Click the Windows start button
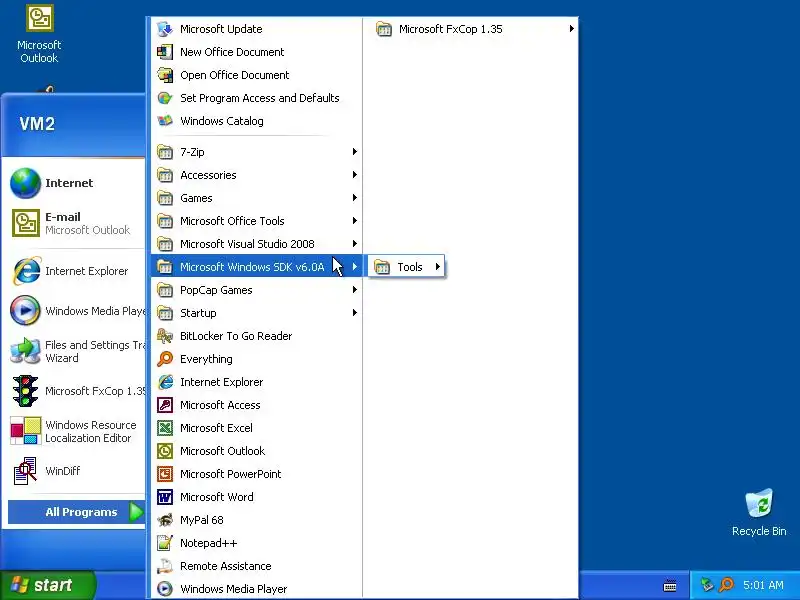The width and height of the screenshot is (800, 600). coord(48,585)
